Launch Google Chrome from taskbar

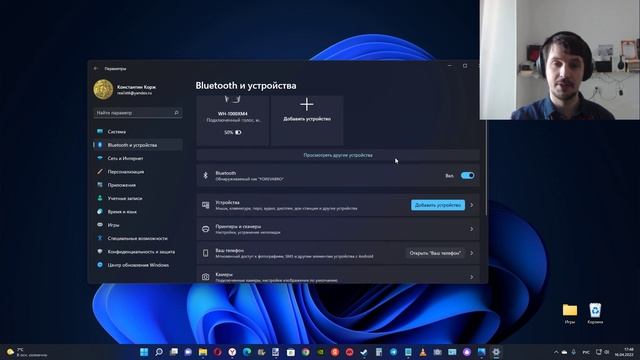pyautogui.click(x=306, y=352)
